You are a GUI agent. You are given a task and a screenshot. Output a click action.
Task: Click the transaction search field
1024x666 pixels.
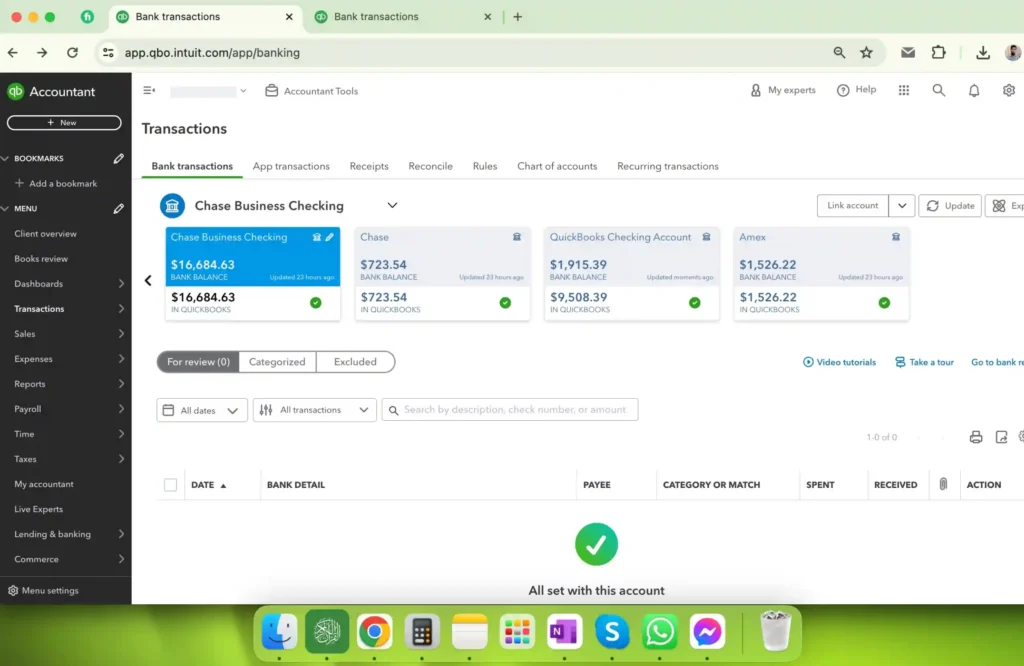510,409
